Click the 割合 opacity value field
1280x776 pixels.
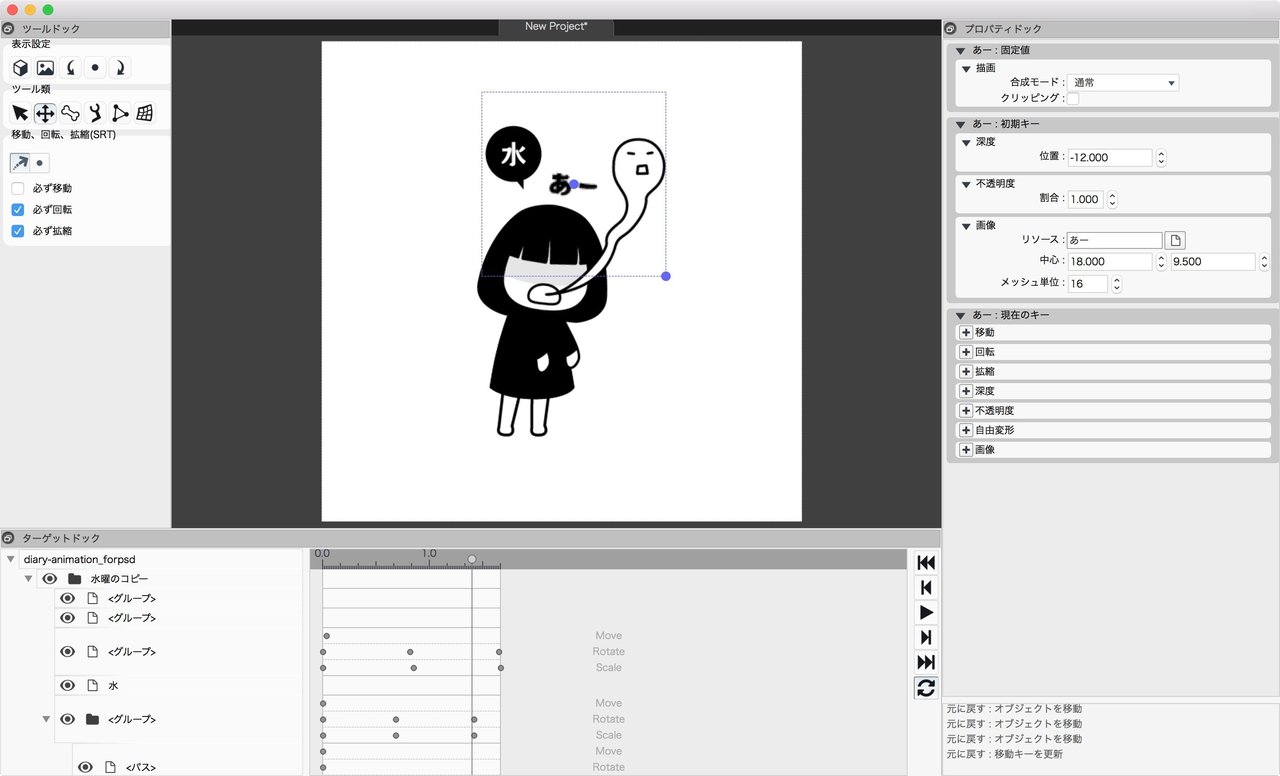1085,199
